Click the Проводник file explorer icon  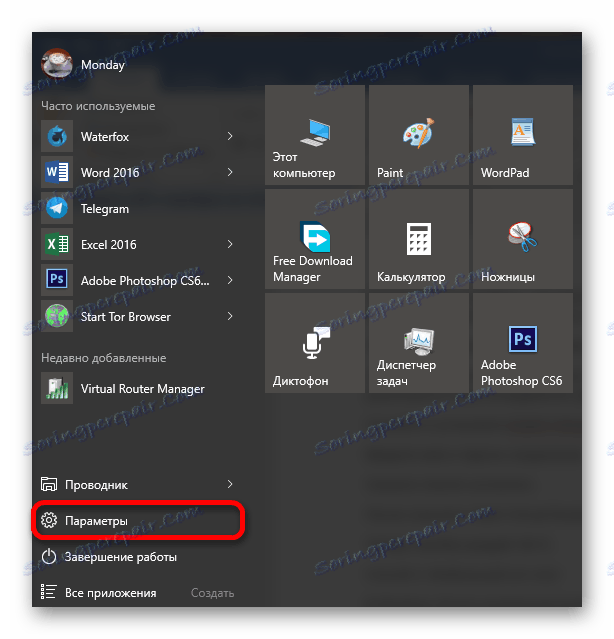(x=49, y=484)
